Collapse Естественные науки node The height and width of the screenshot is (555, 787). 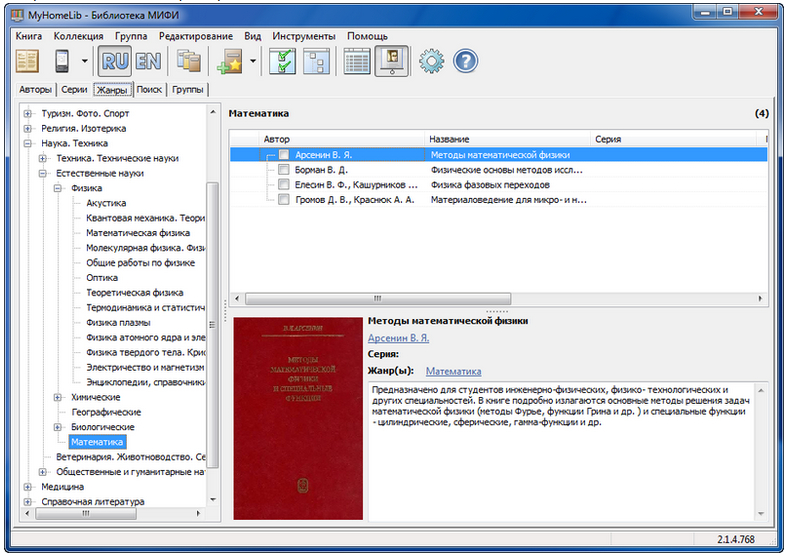43,174
